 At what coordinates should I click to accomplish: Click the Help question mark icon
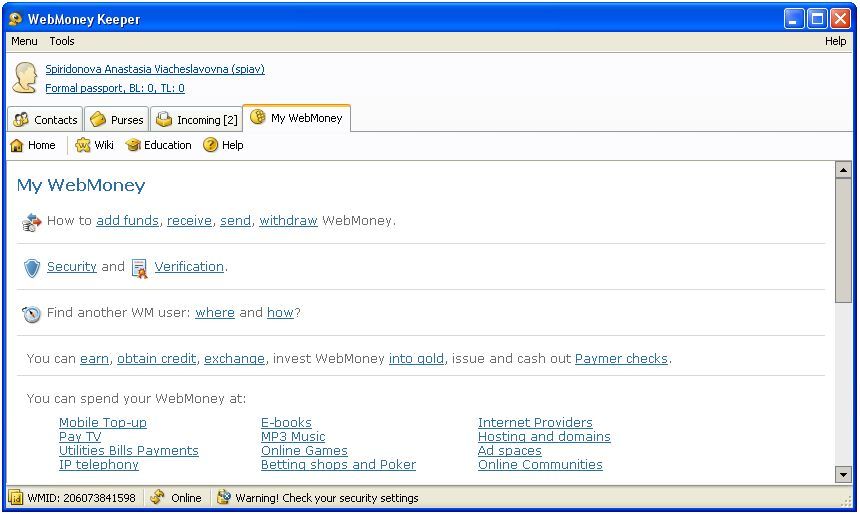point(211,145)
